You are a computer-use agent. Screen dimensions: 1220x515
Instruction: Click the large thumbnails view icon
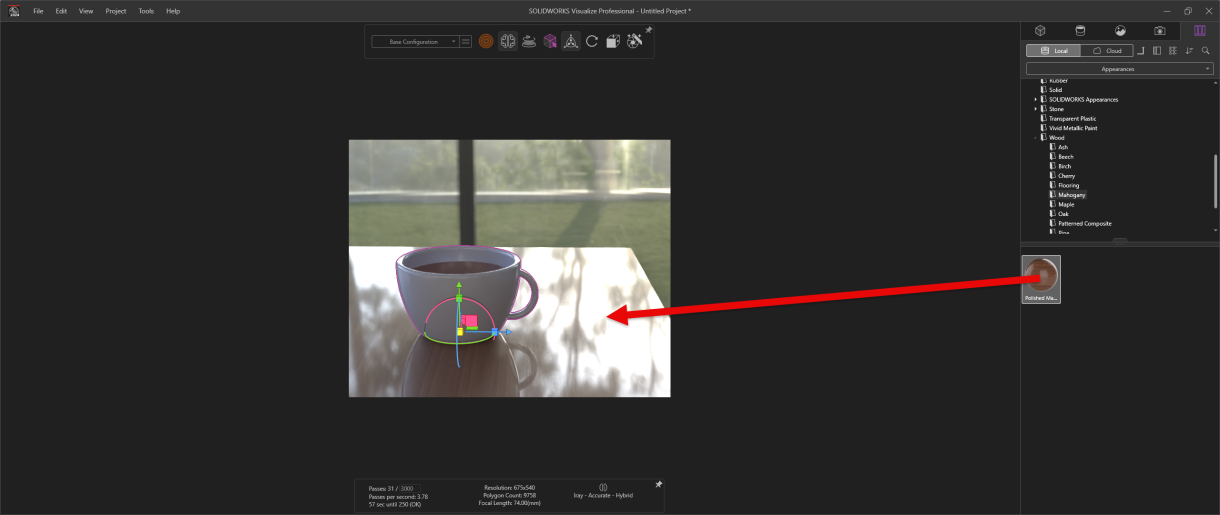[x=1173, y=50]
